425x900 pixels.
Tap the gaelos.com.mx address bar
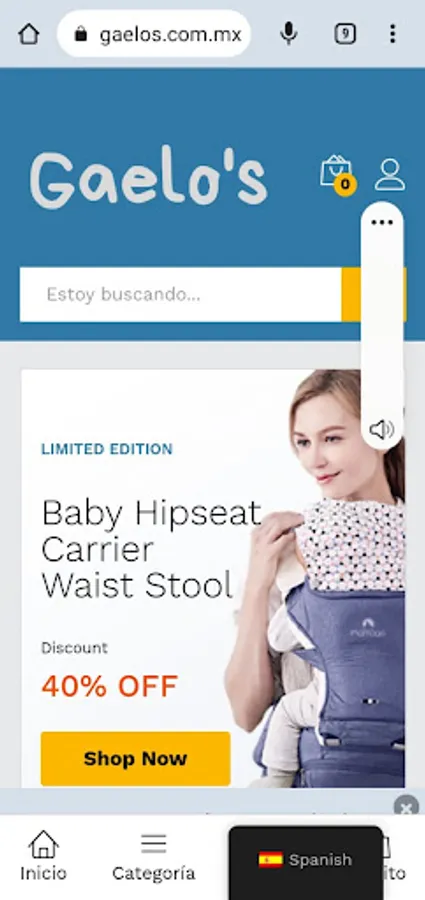(154, 34)
